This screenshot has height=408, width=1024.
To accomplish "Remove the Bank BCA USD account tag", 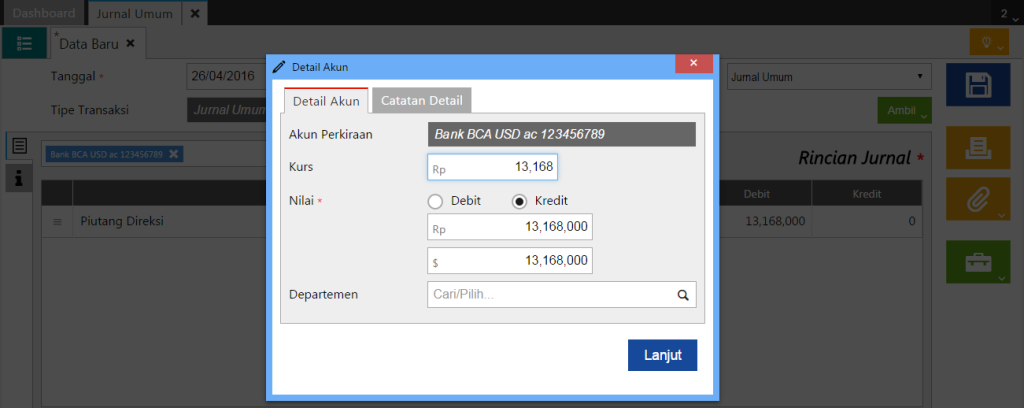I will 174,154.
